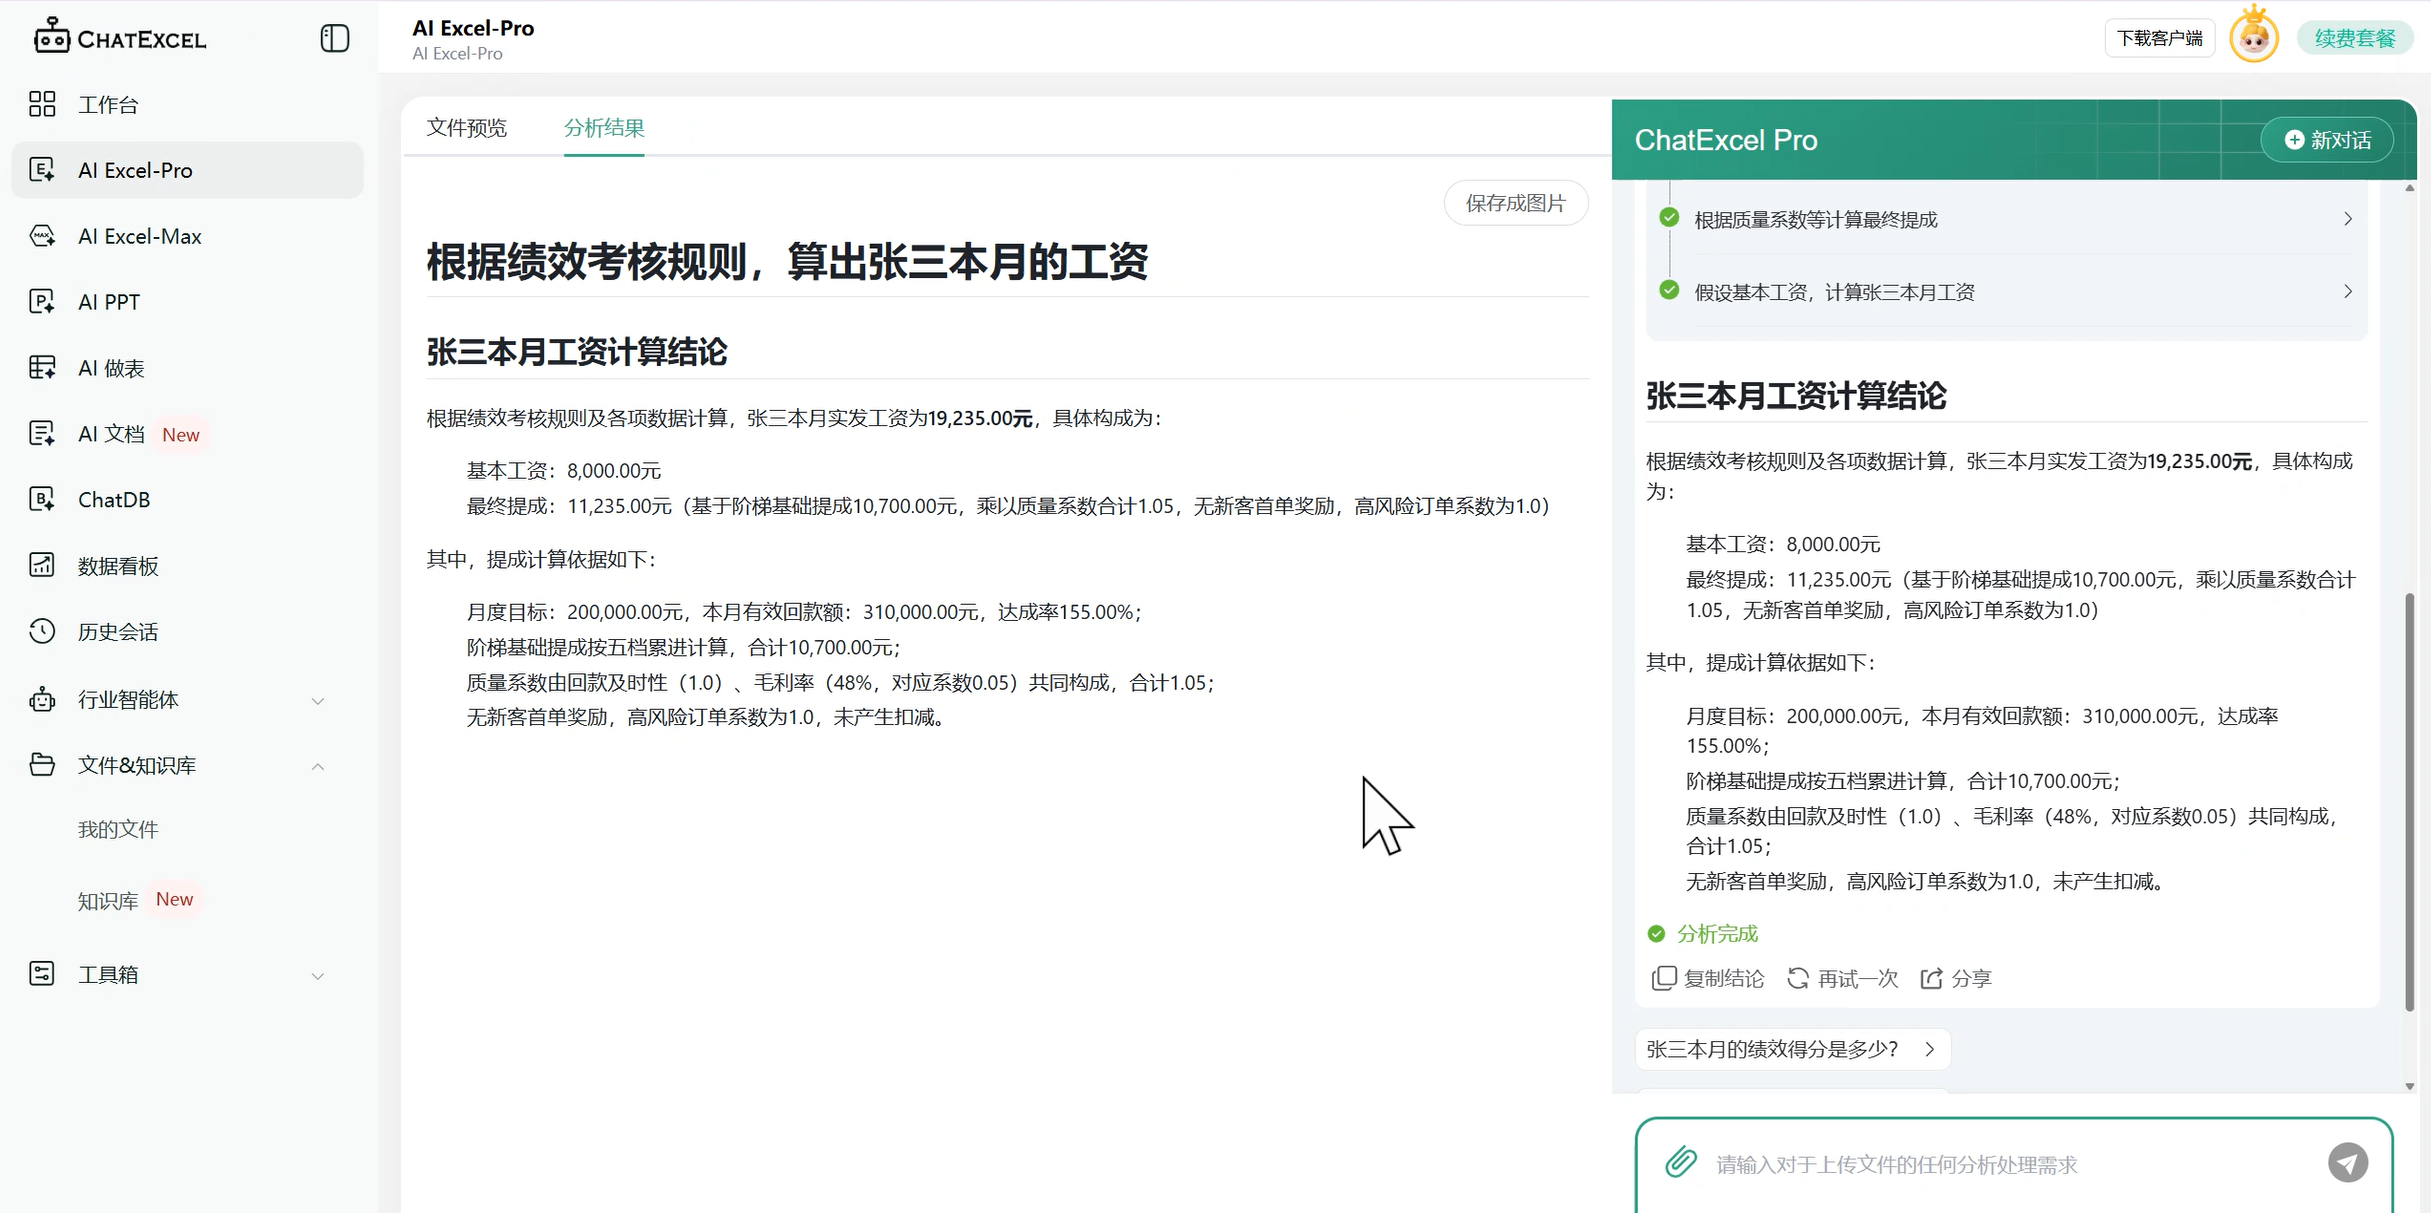Viewport: 2431px width, 1213px height.
Task: Click the 分享 button
Action: [x=1956, y=978]
